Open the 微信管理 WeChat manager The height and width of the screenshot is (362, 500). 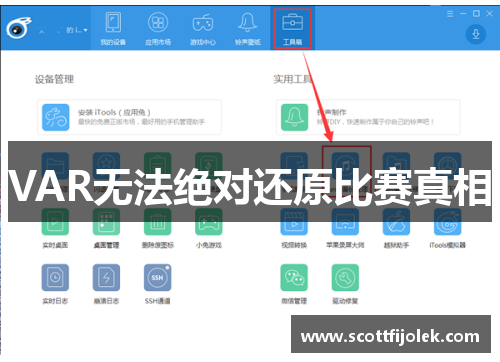pos(294,284)
